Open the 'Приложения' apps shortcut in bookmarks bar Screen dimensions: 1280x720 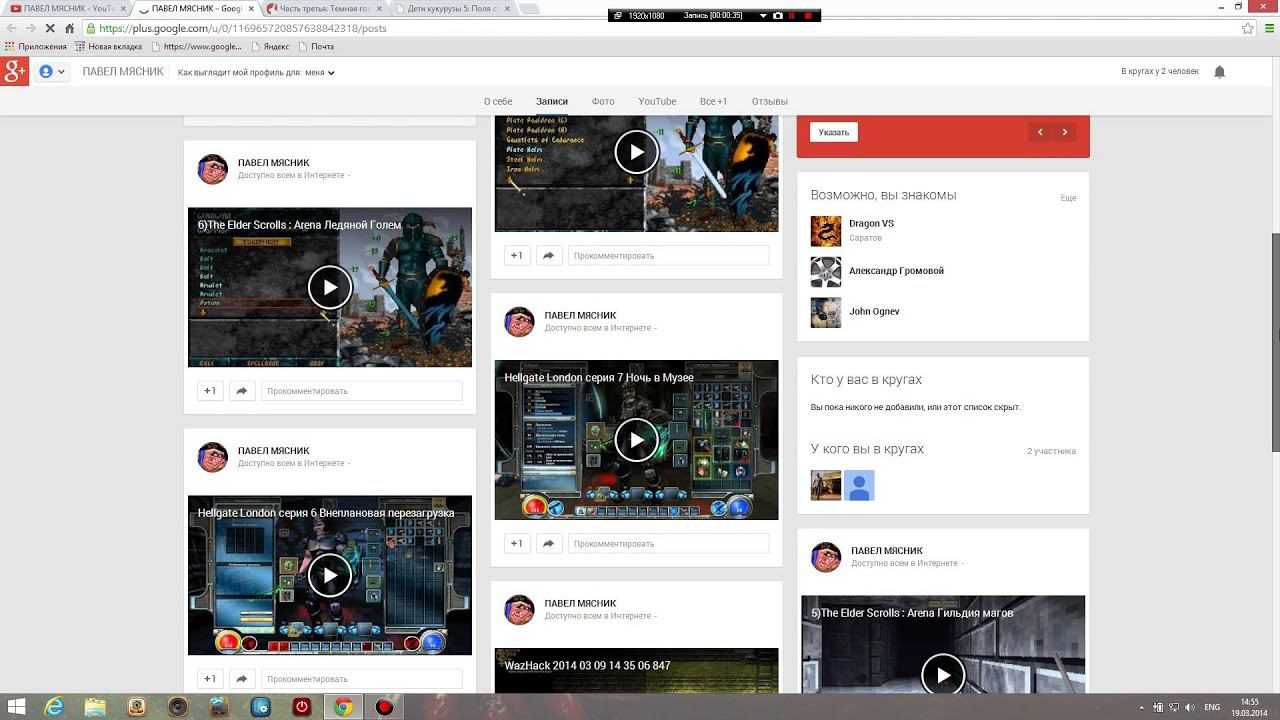coord(36,47)
